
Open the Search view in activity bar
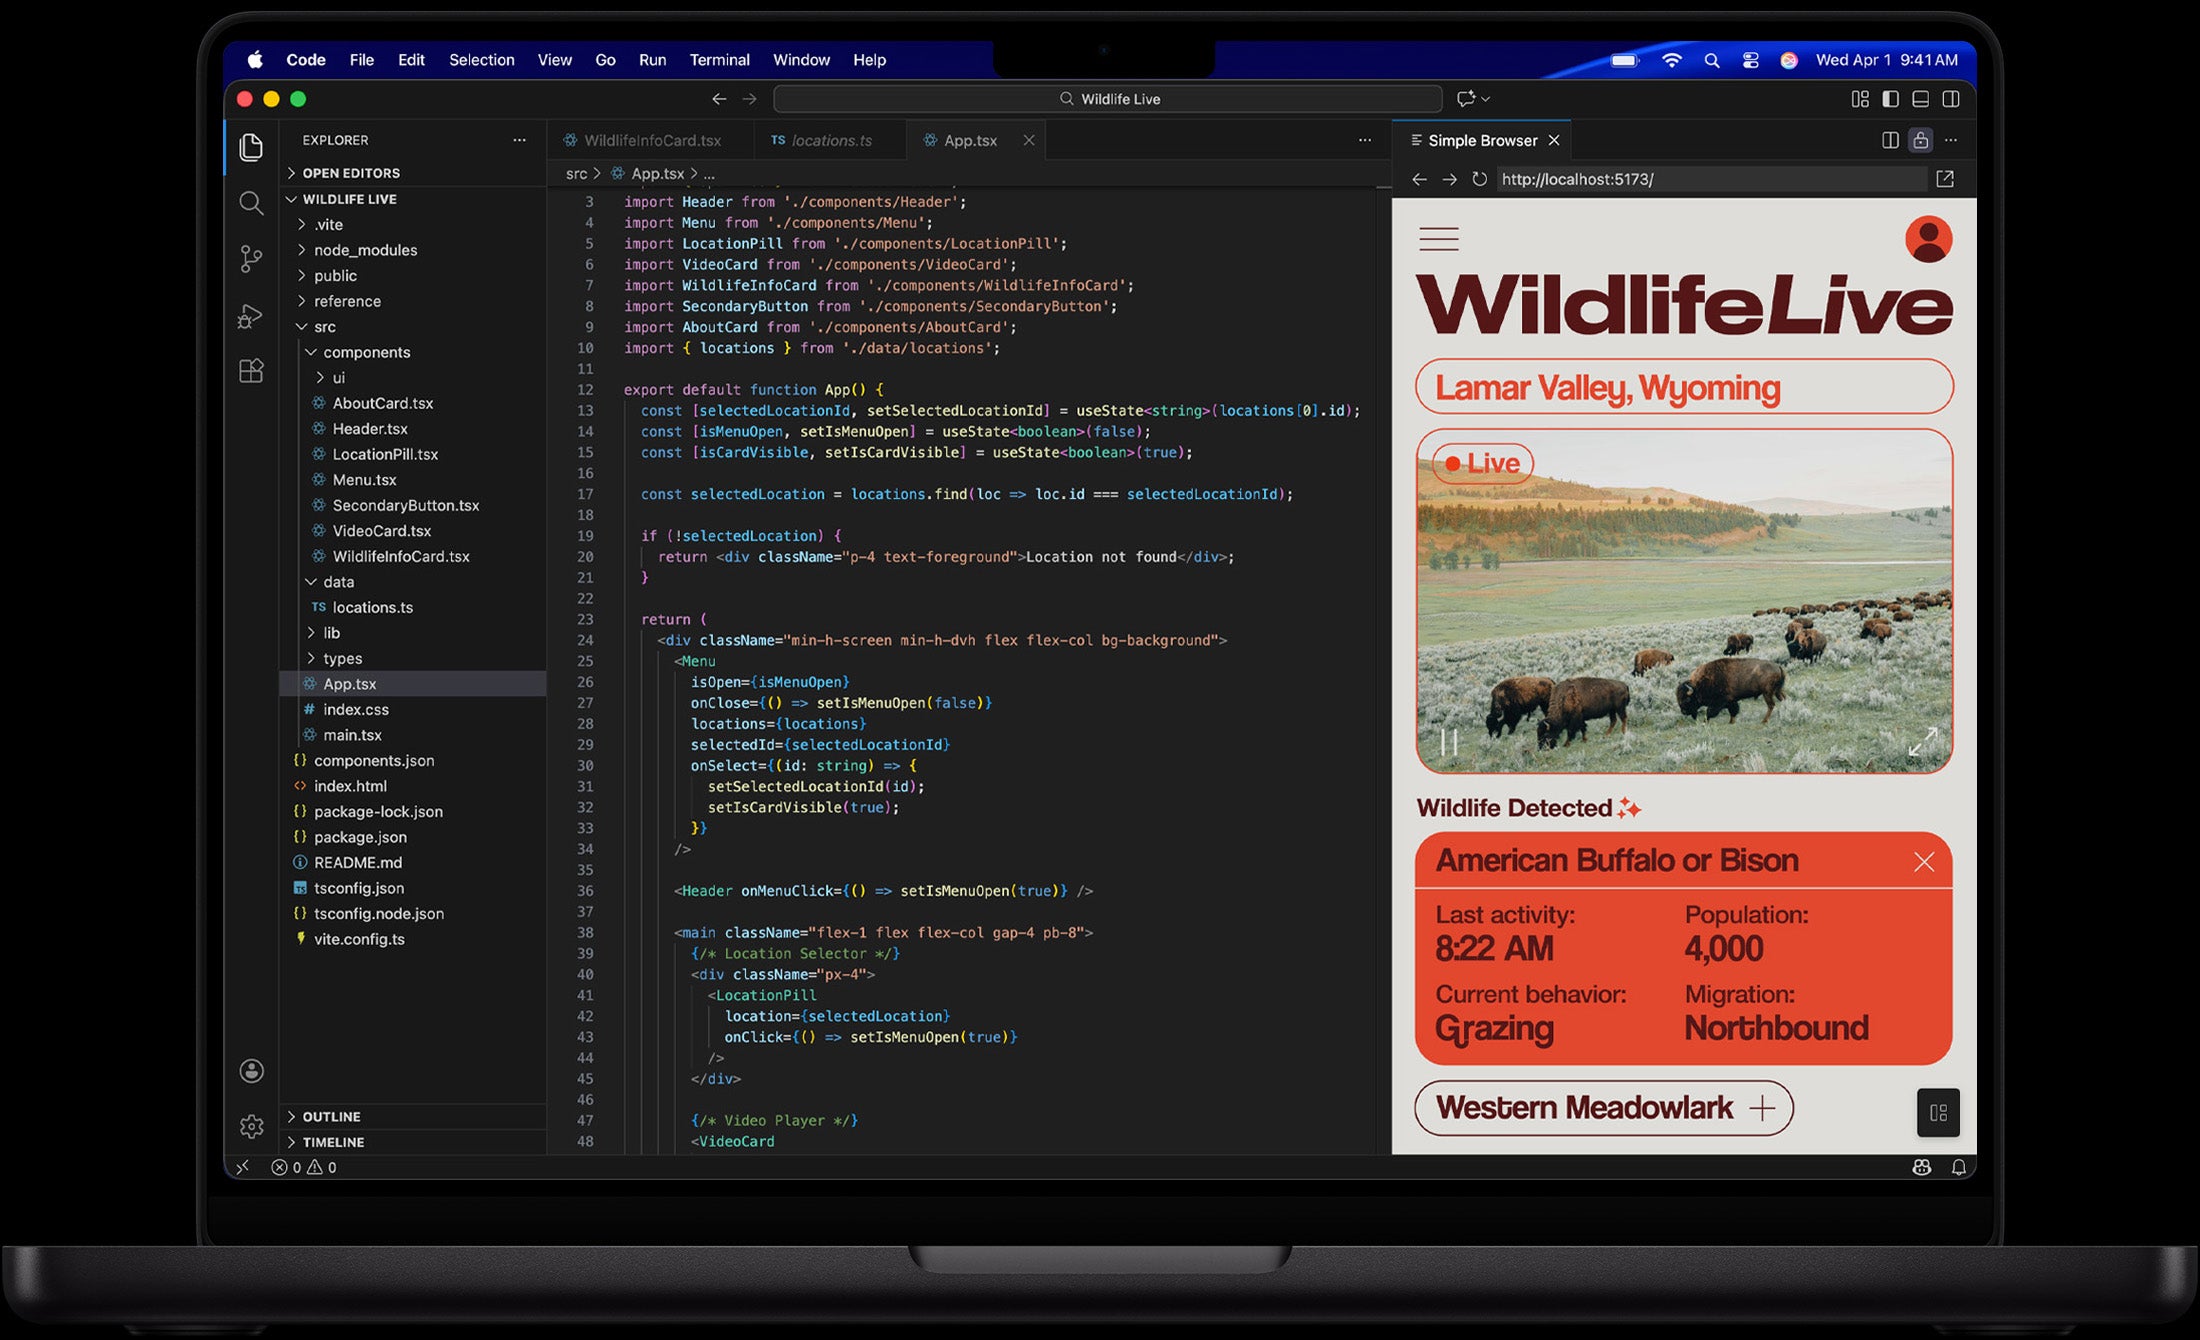tap(251, 204)
